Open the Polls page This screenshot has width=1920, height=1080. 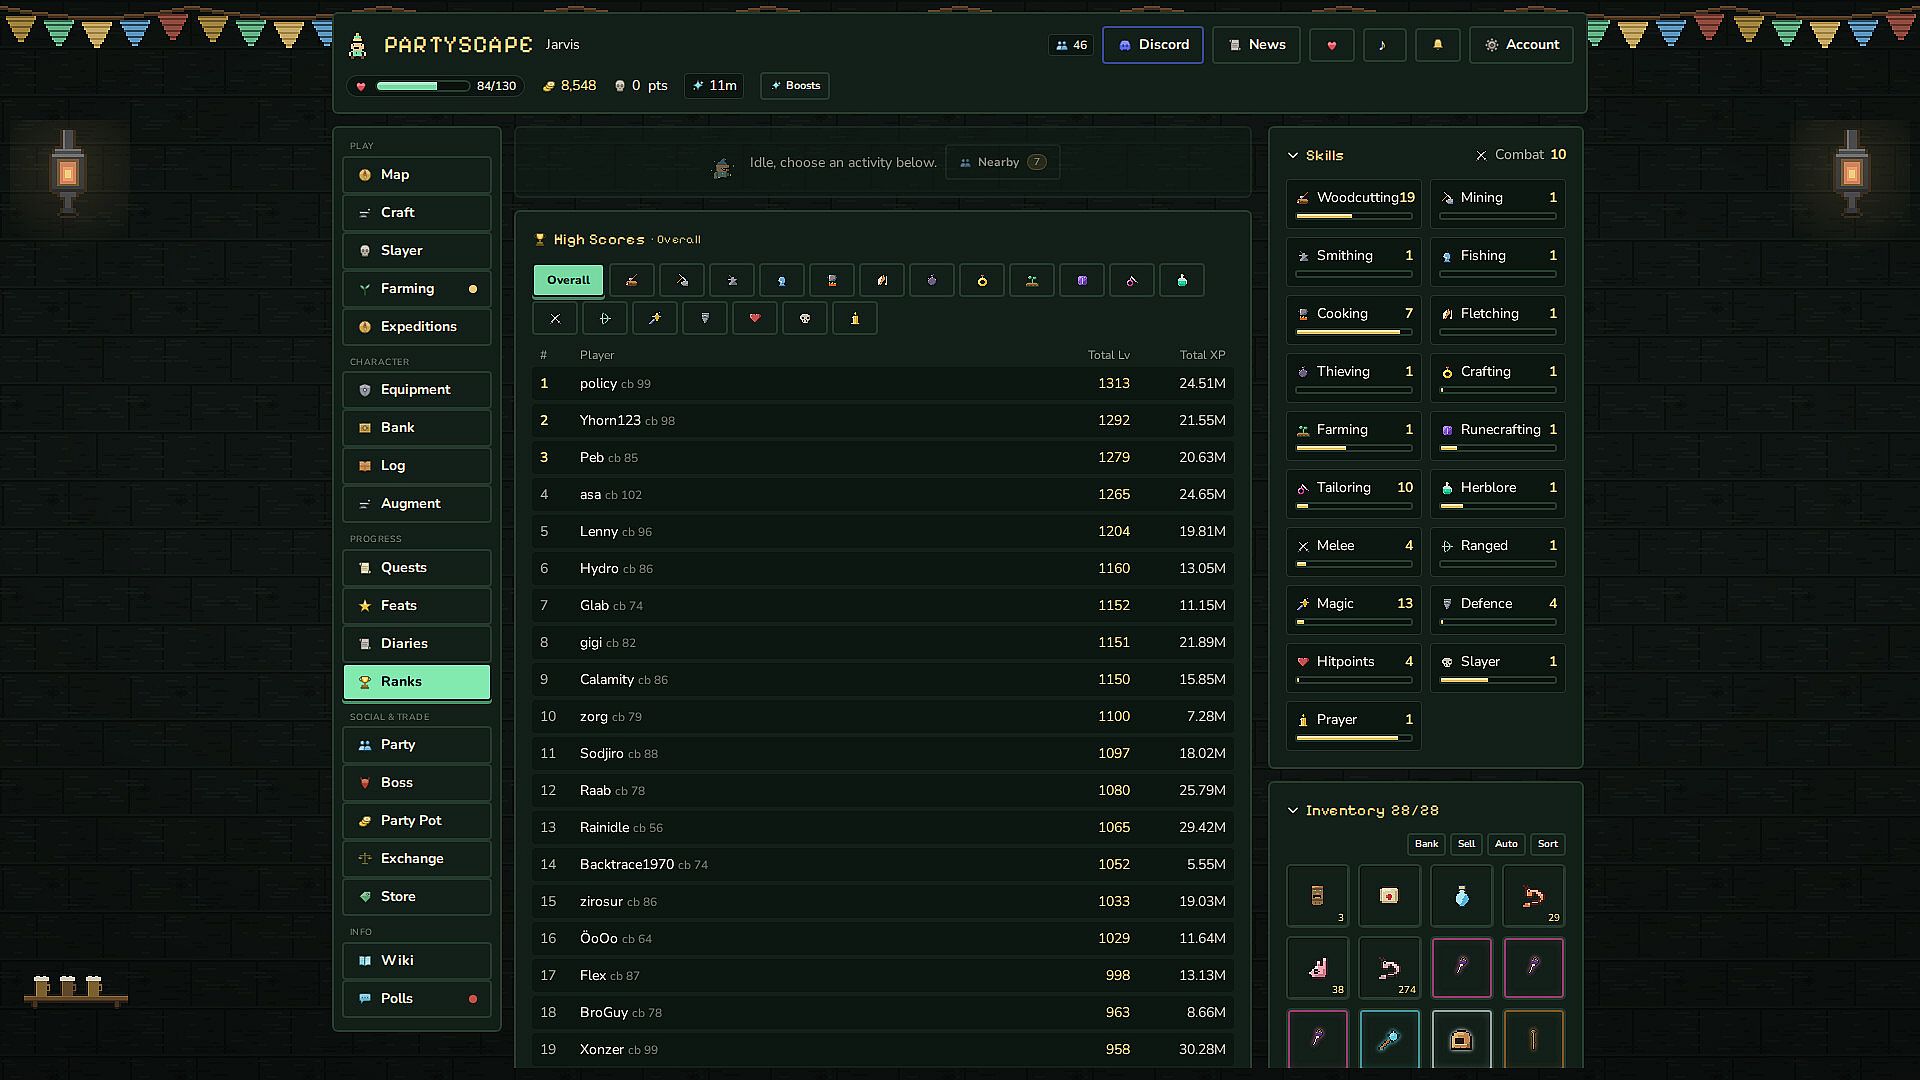[417, 999]
